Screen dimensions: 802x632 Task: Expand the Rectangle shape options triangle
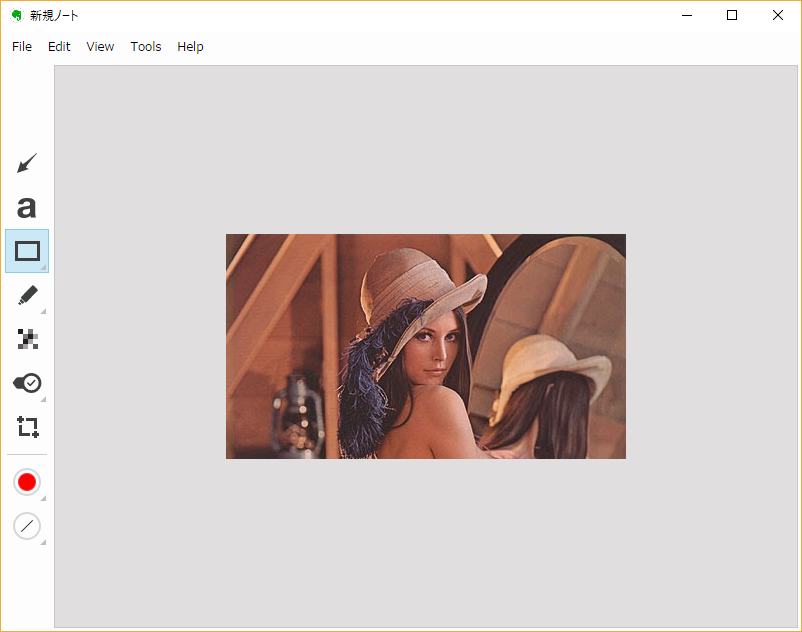(43, 267)
